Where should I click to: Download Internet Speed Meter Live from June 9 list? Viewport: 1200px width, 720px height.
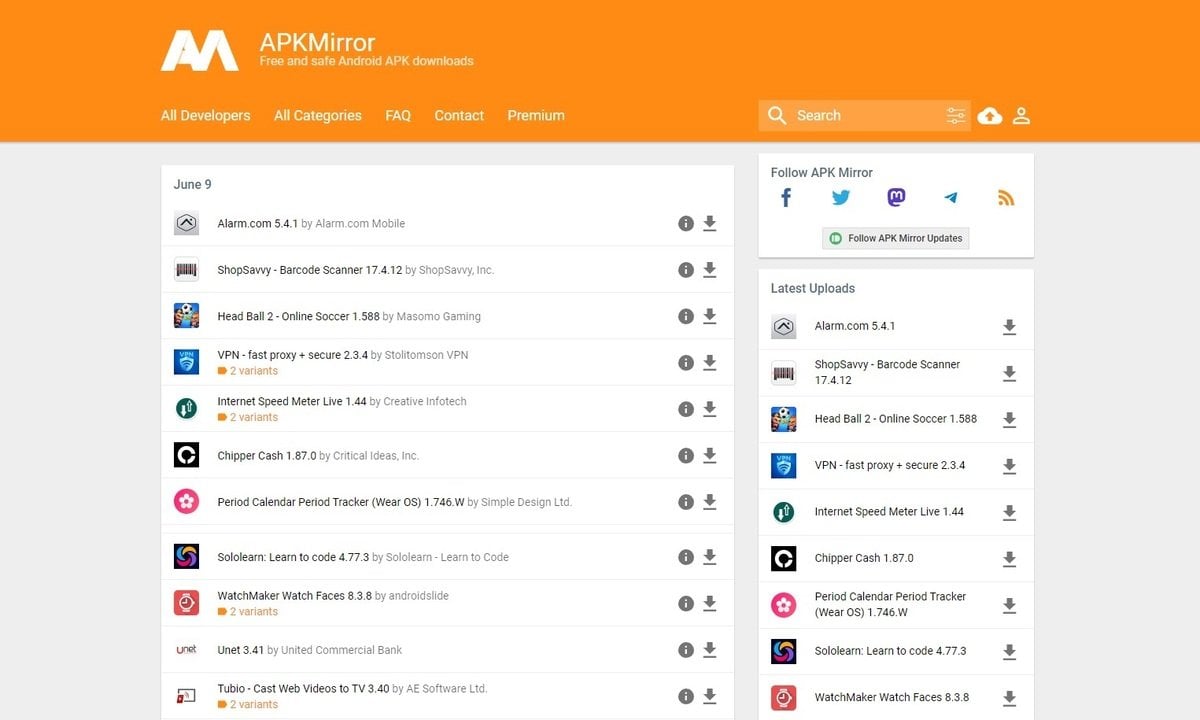tap(710, 409)
